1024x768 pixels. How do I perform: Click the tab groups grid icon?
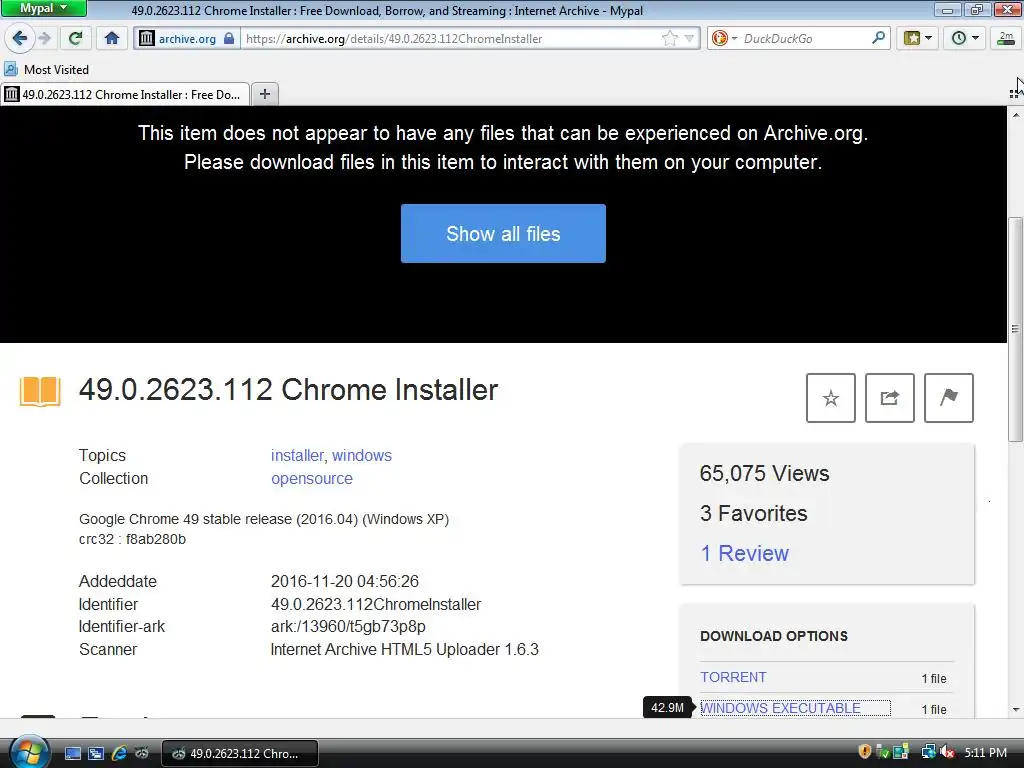1014,94
